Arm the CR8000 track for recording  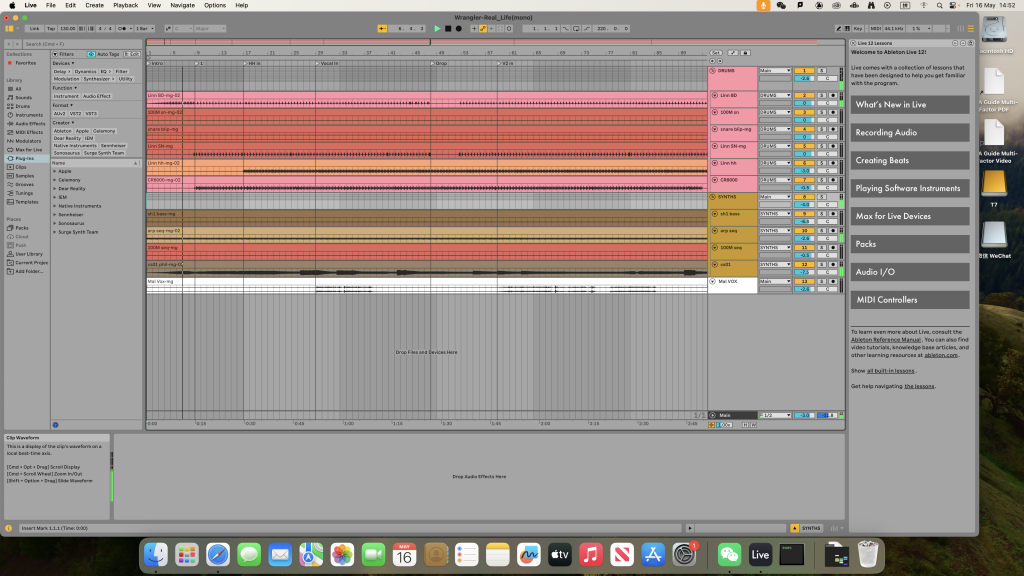click(x=834, y=179)
